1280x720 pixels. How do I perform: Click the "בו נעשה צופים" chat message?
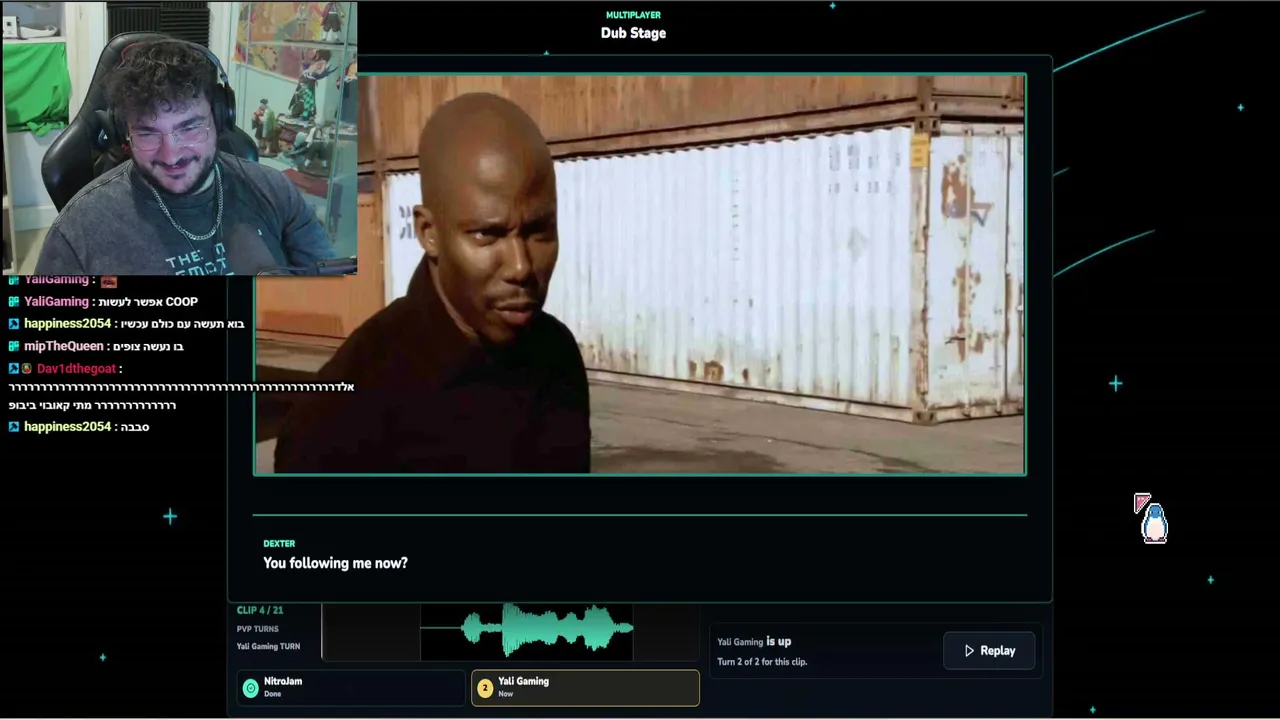point(149,346)
